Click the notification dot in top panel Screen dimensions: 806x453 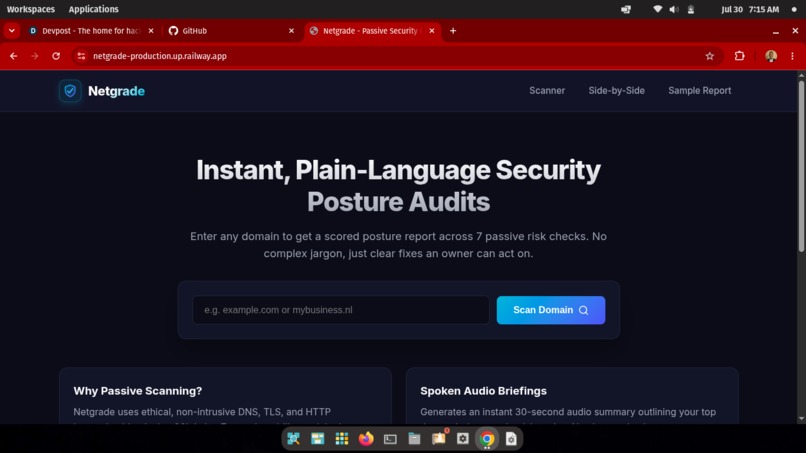point(794,9)
